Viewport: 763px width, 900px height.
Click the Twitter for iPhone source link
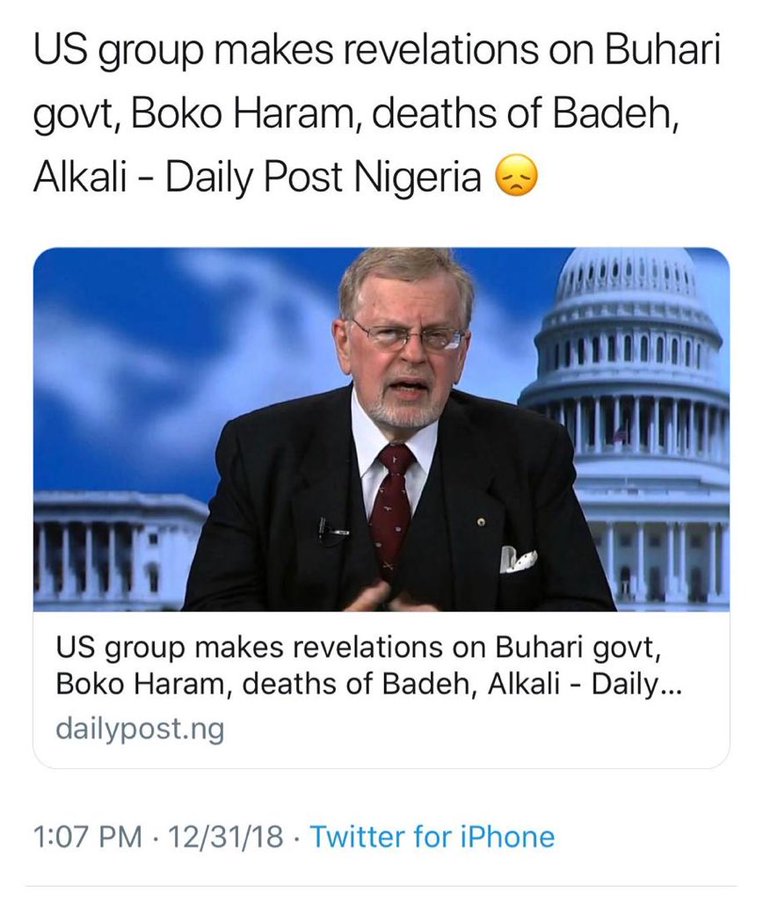point(432,835)
